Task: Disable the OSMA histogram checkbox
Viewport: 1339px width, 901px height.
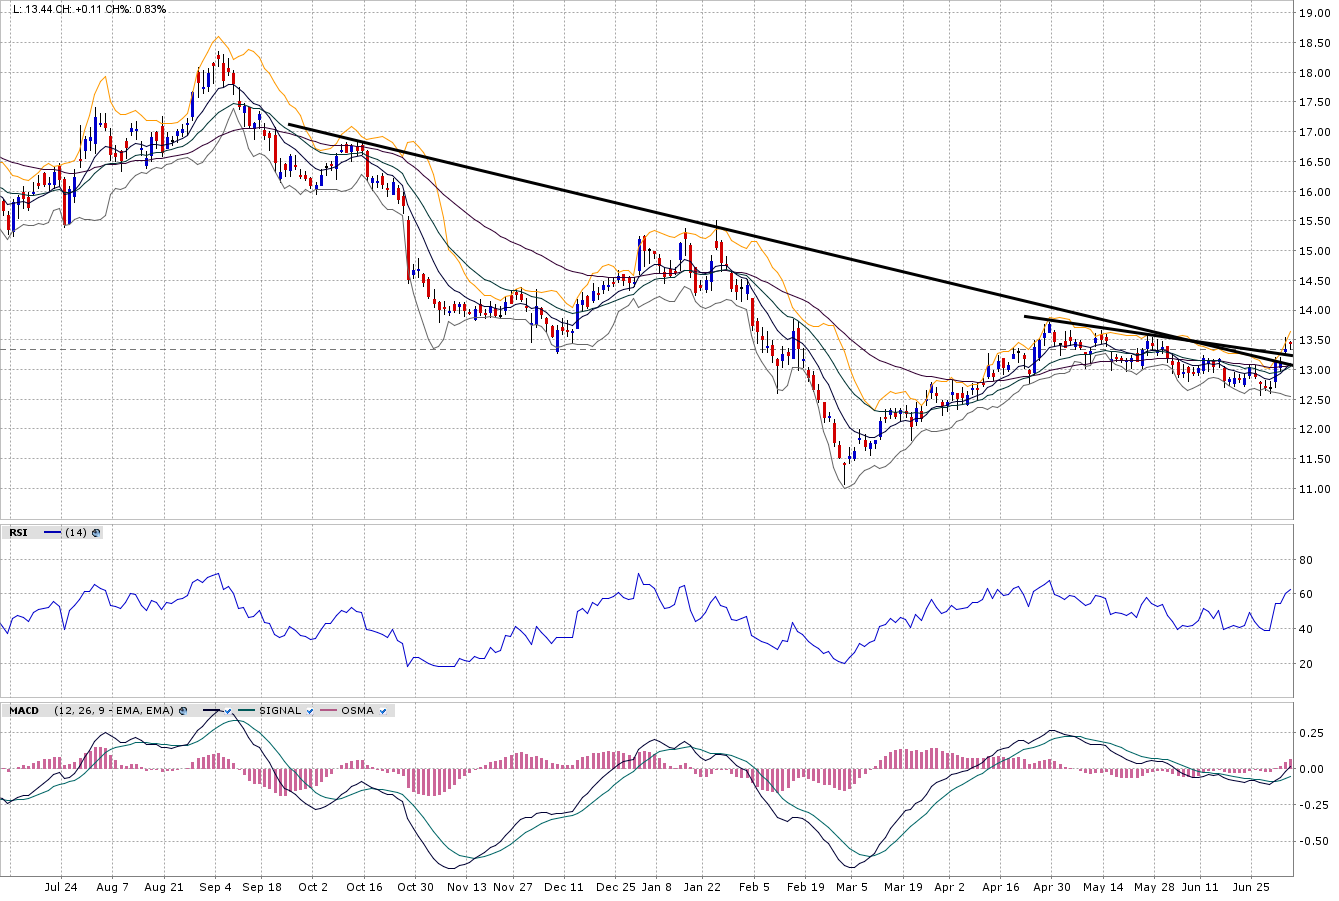Action: point(383,711)
